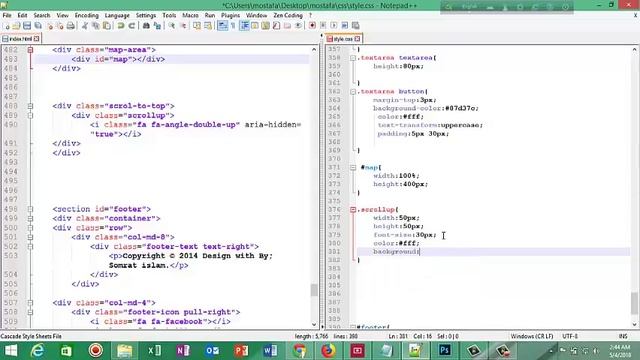
Task: Collapse the col-md-8 div fold marker
Action: pos(30,237)
